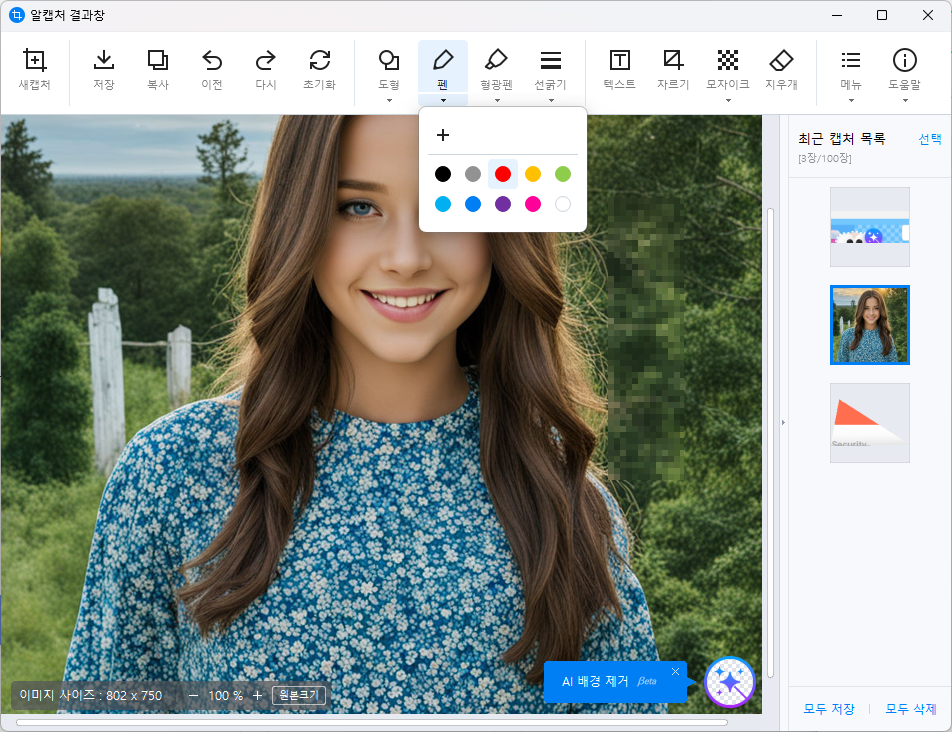Image resolution: width=952 pixels, height=732 pixels.
Task: Expand the Shapes (도형) dropdown arrow
Action: coord(389,100)
